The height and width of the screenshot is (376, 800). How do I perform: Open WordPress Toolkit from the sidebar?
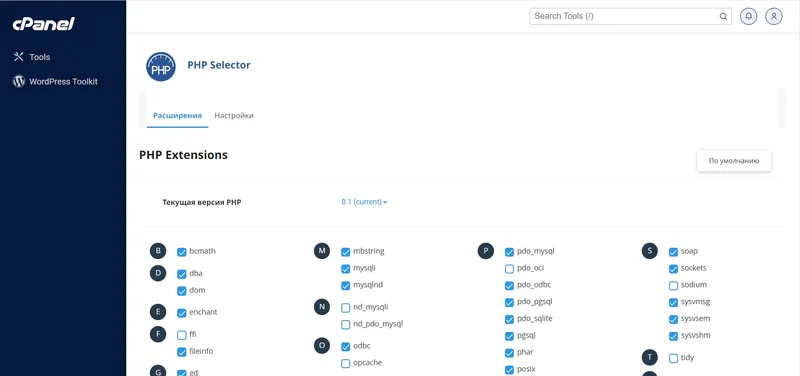55,82
